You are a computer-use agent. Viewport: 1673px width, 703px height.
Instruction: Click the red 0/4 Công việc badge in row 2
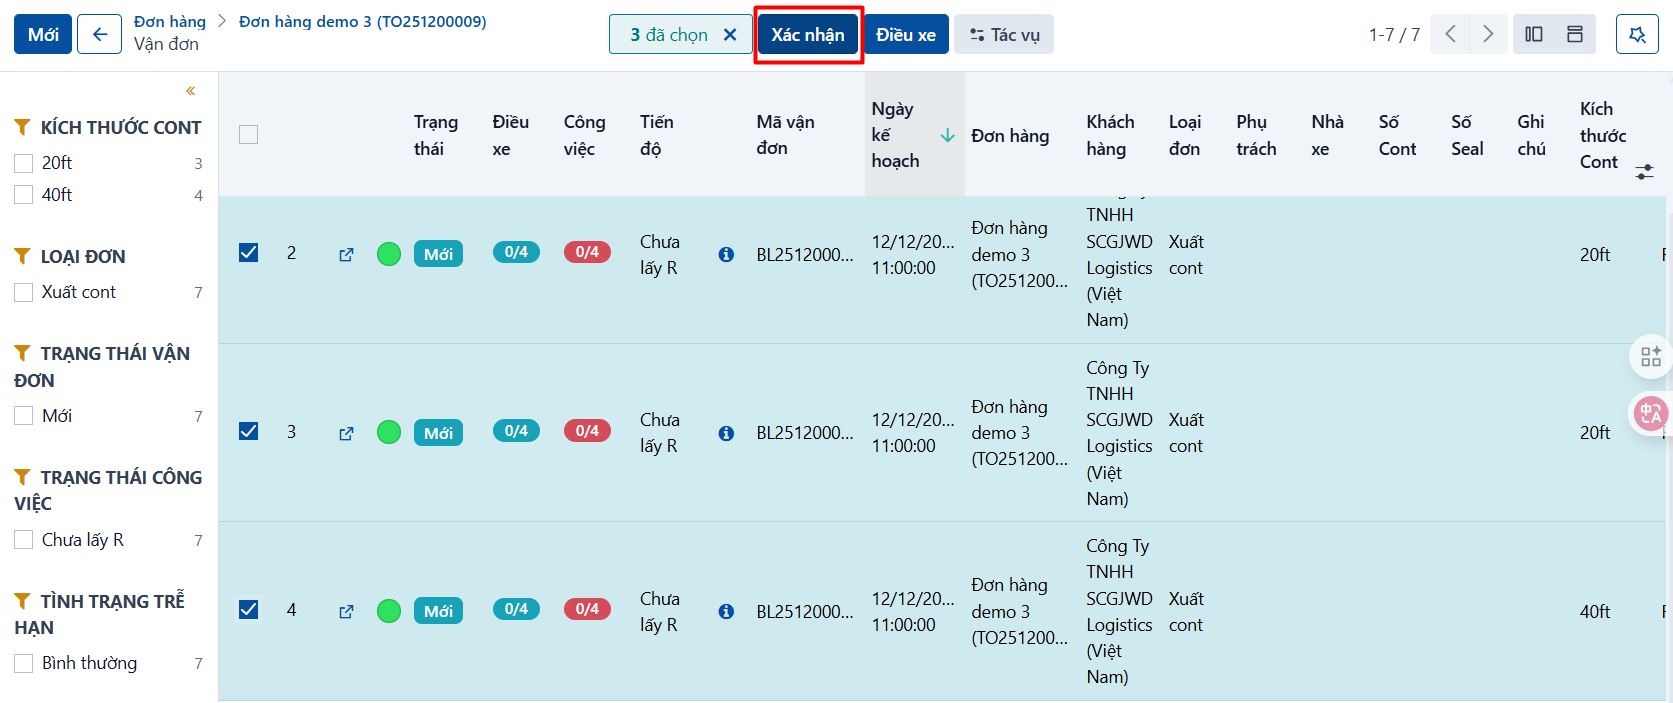[x=587, y=252]
